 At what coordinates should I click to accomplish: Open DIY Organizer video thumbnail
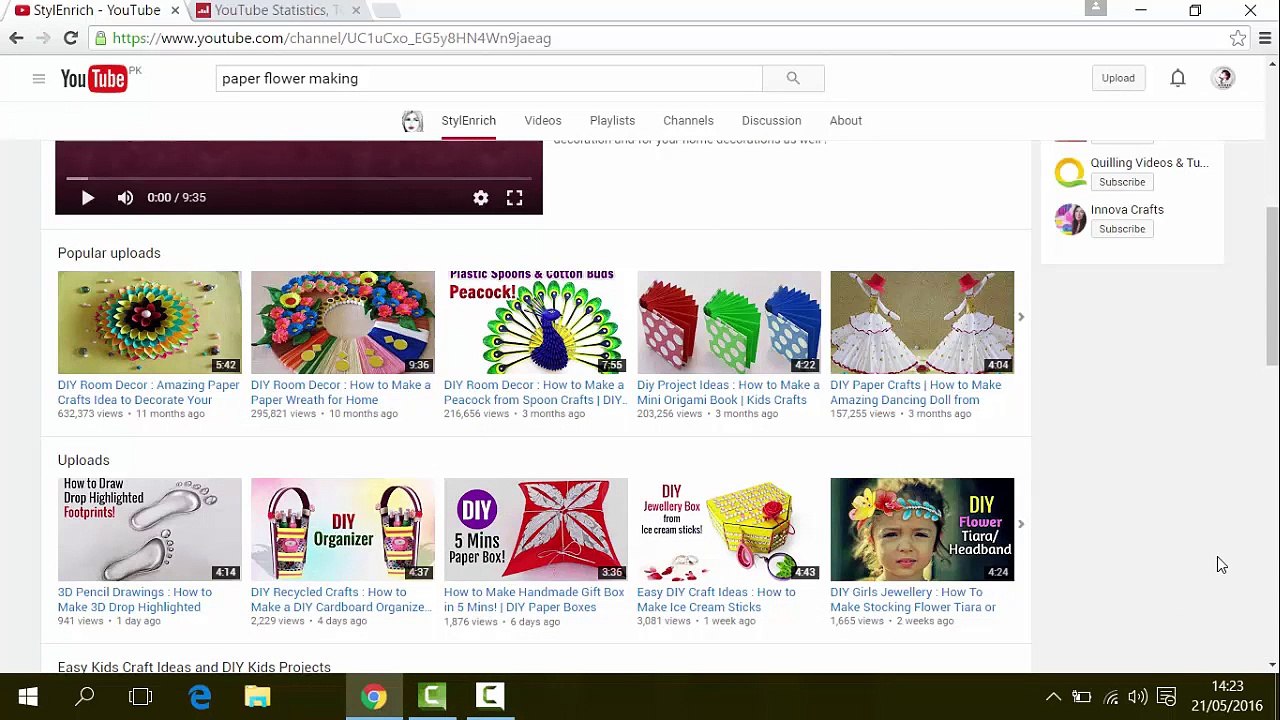(343, 529)
